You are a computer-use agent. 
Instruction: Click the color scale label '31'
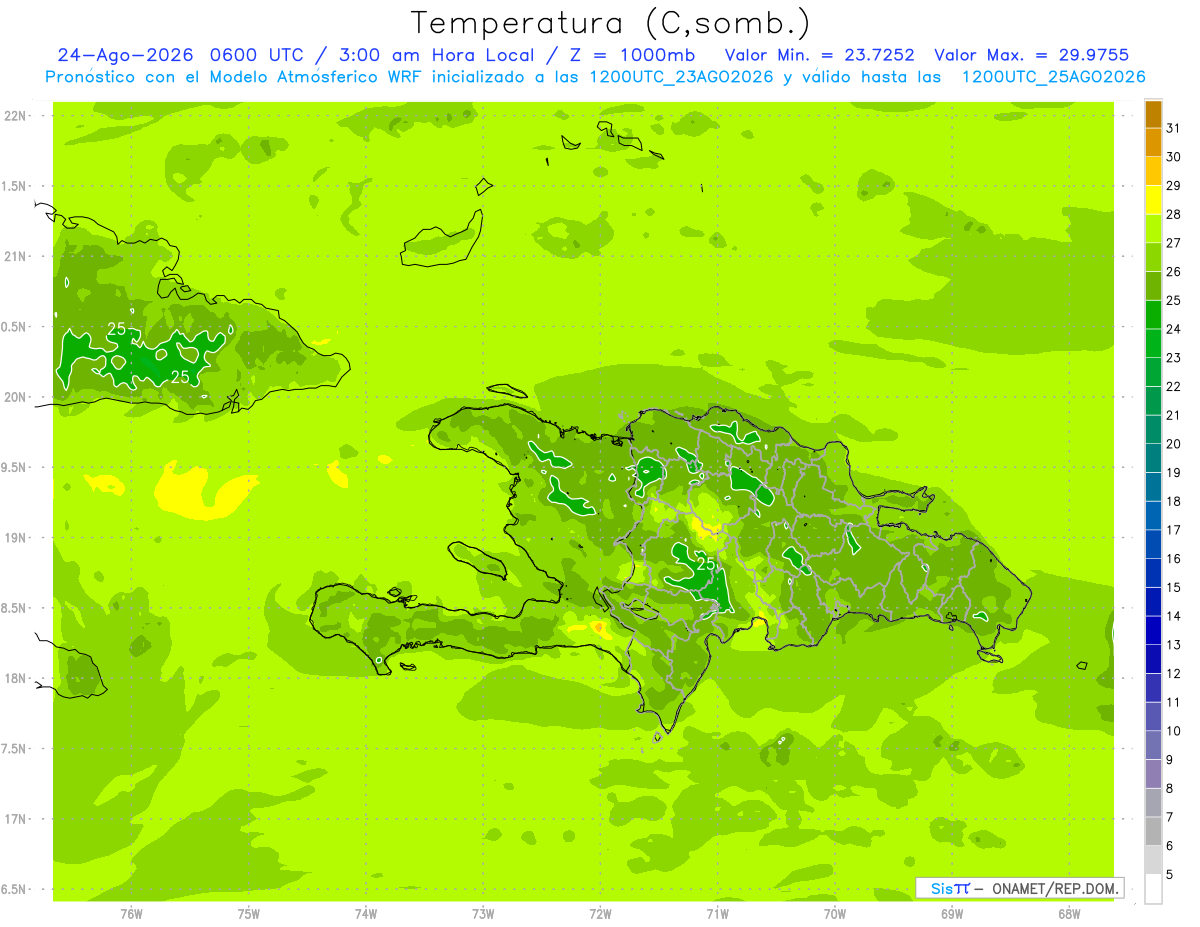coord(1174,128)
